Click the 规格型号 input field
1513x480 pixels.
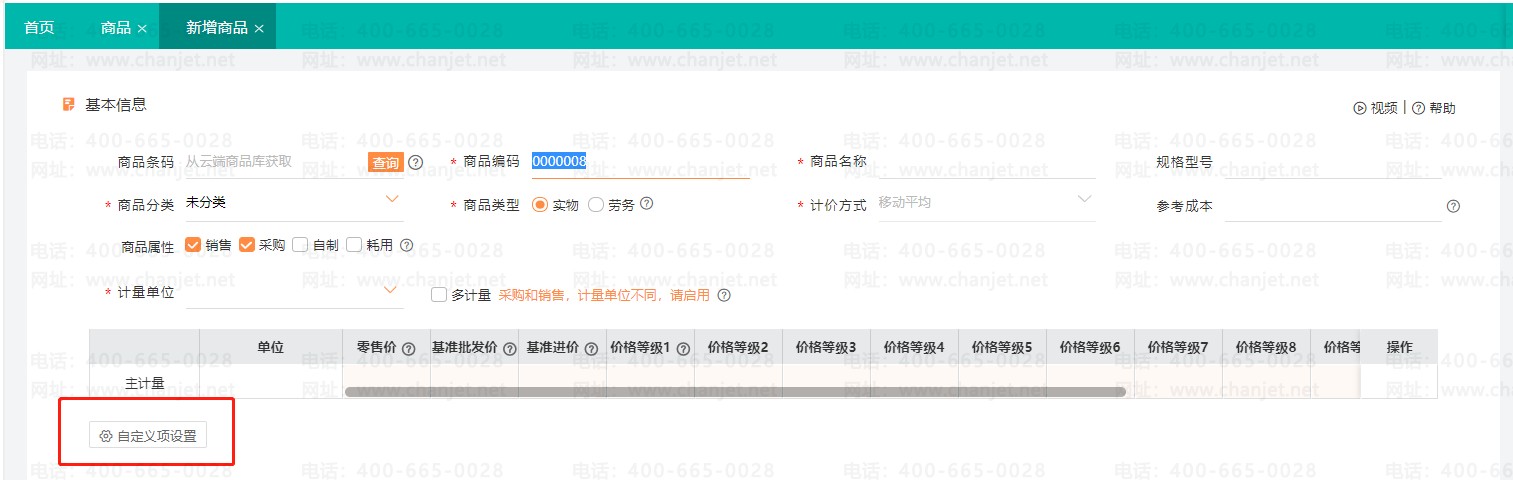(1332, 162)
